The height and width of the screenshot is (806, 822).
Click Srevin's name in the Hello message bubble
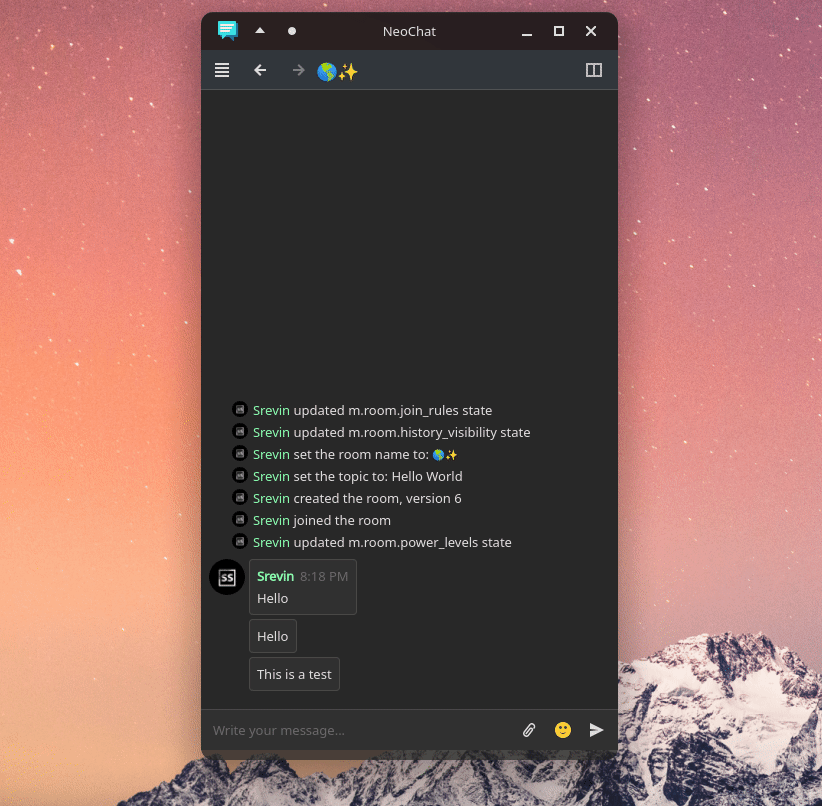pos(275,576)
